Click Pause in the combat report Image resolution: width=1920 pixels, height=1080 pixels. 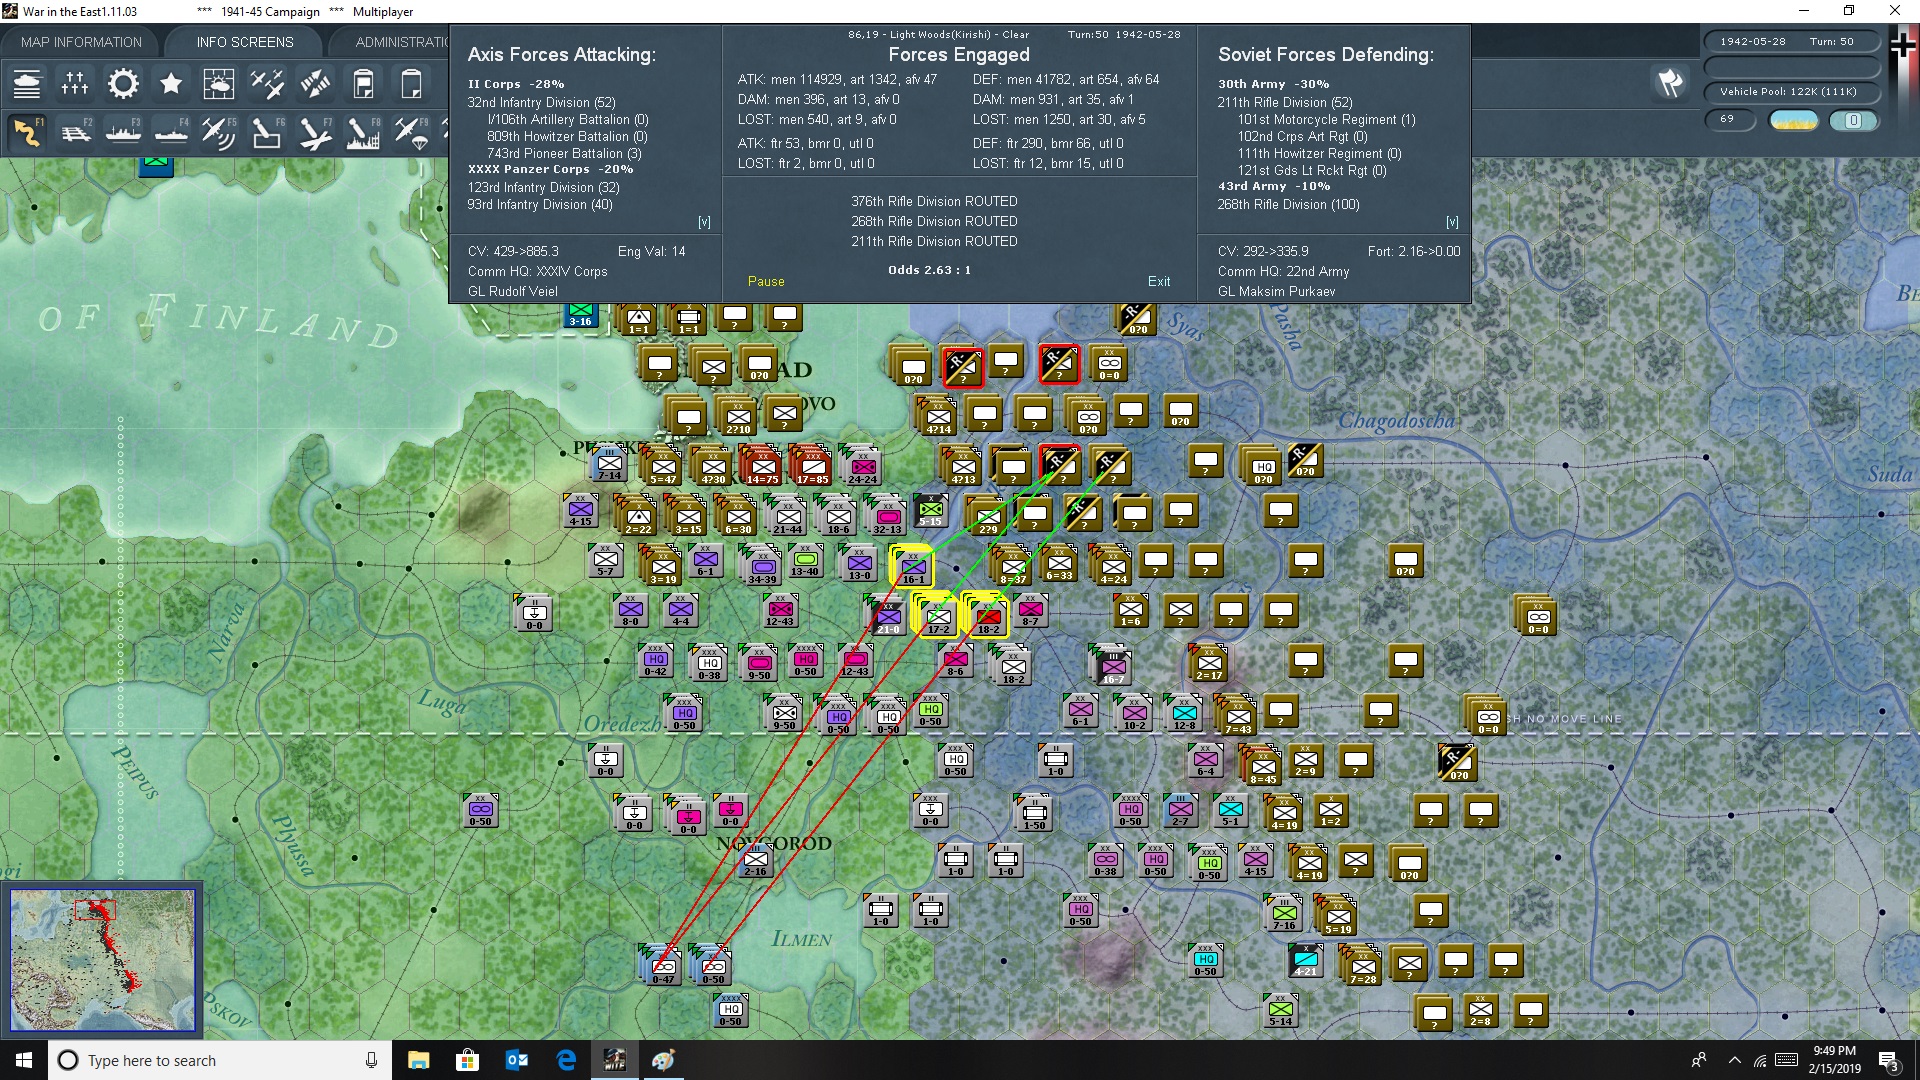766,282
